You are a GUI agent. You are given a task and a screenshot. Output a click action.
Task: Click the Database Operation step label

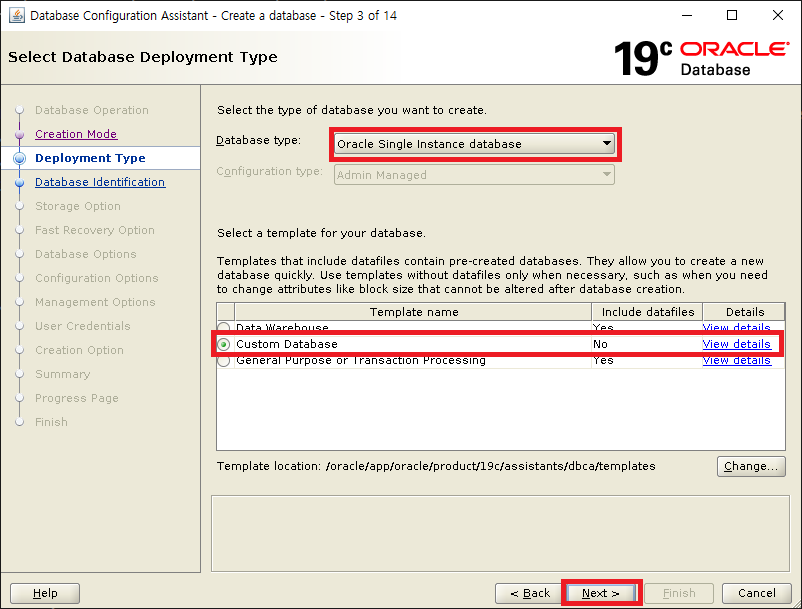pyautogui.click(x=92, y=110)
